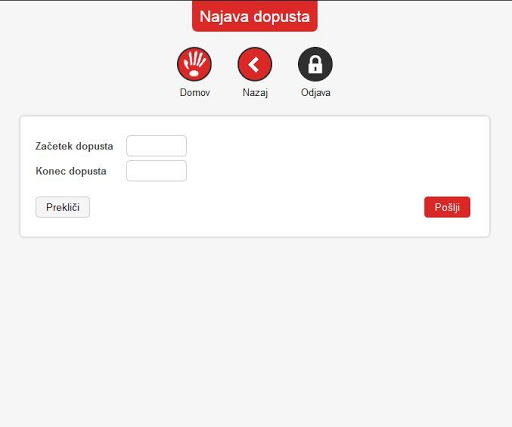Click the Začetek dopusta field label
The image size is (512, 427).
coord(74,146)
